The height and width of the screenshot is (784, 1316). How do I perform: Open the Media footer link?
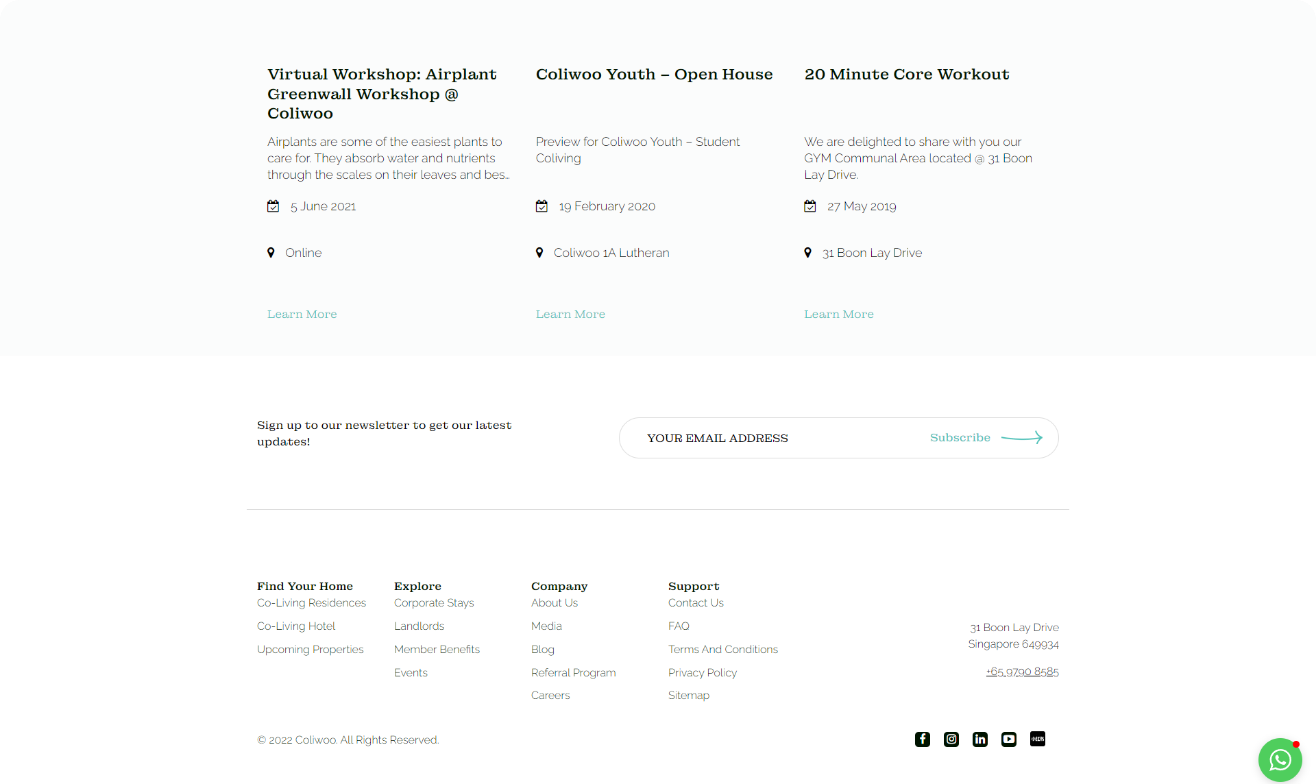[547, 626]
